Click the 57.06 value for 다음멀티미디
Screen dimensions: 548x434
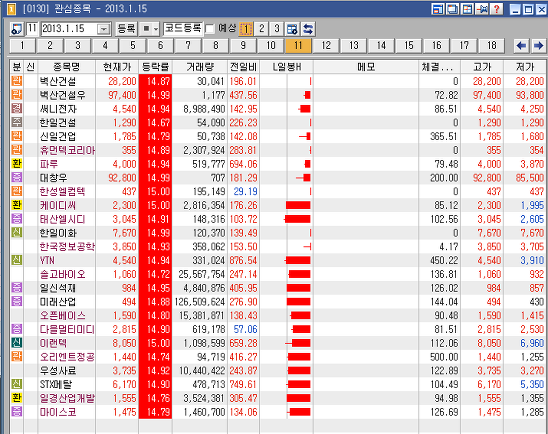pyautogui.click(x=245, y=329)
